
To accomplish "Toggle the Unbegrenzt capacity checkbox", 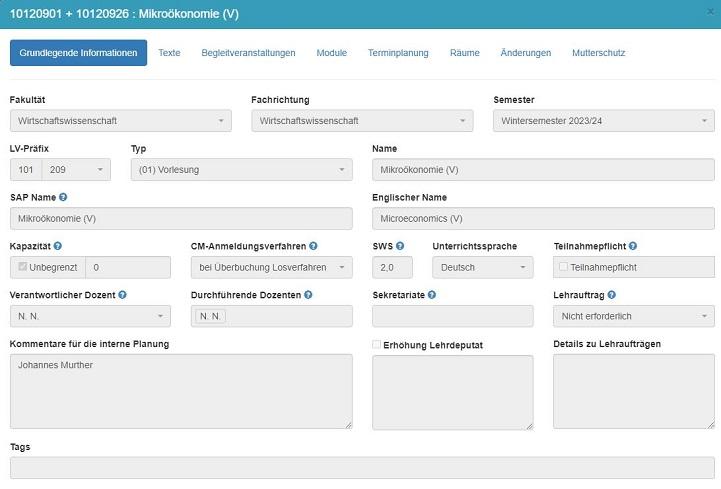I will [23, 267].
